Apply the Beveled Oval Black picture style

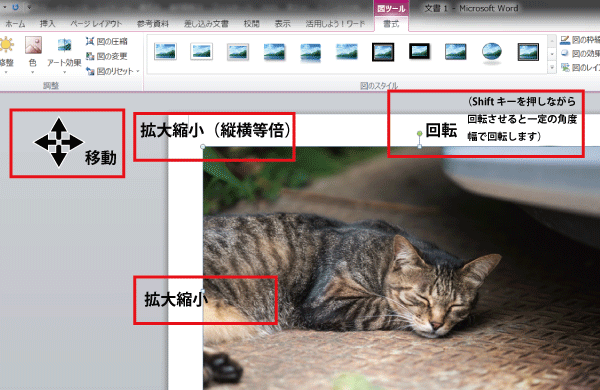(x=492, y=53)
